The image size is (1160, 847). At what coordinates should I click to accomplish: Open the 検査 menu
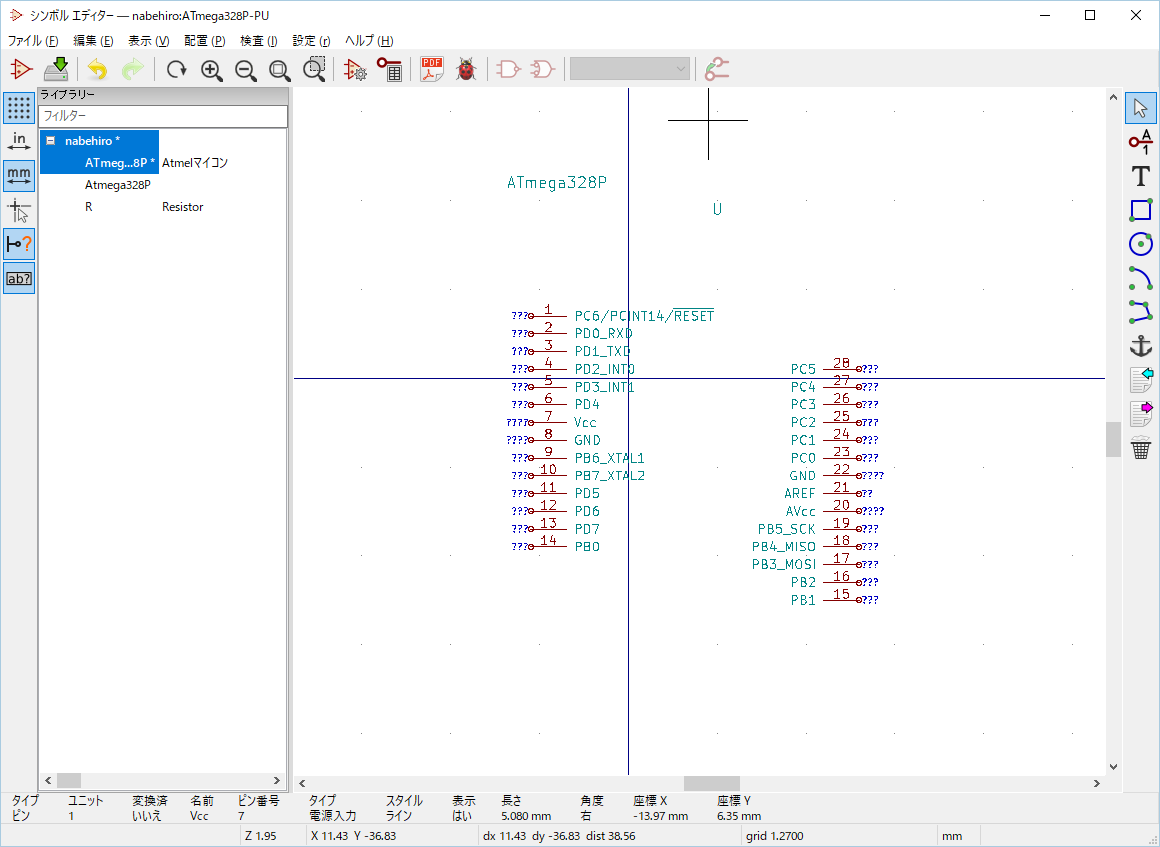(x=259, y=41)
